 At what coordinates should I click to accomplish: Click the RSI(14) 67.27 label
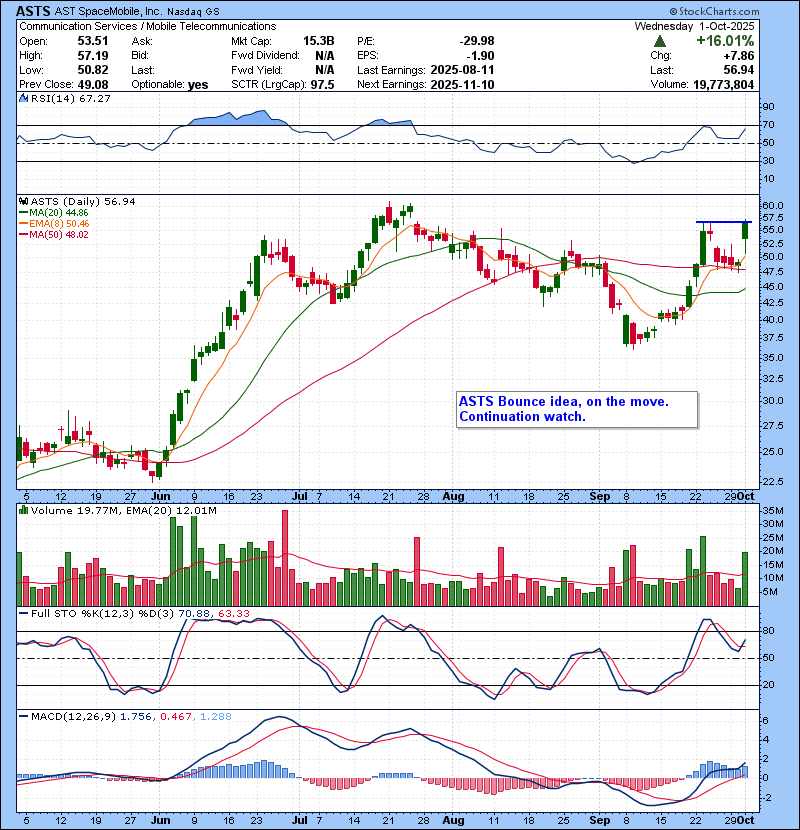point(70,98)
